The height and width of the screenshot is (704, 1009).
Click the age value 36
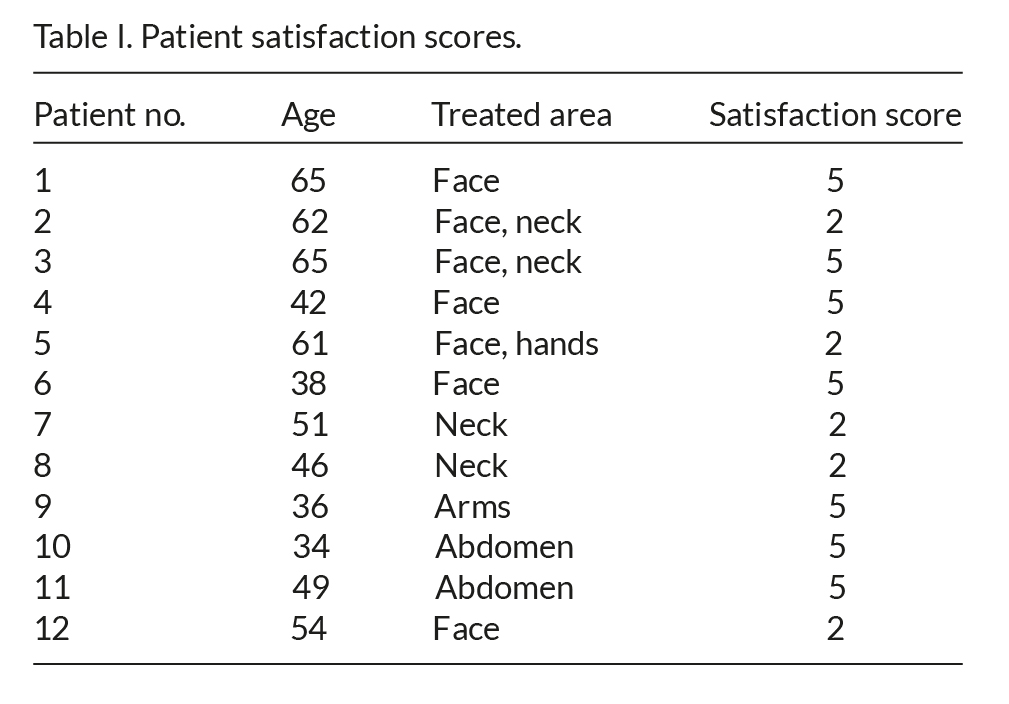310,507
